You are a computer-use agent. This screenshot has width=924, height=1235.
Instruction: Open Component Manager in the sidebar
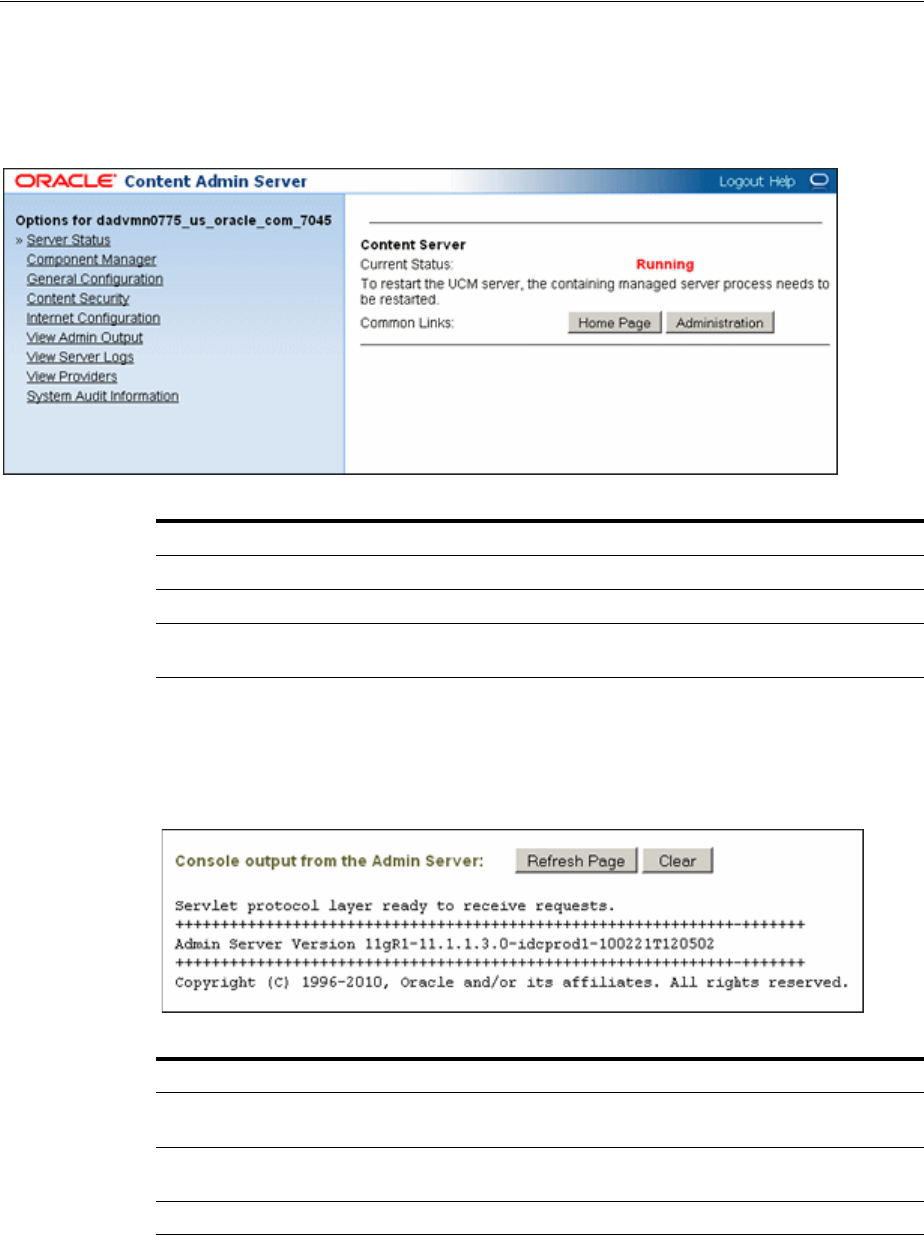point(91,260)
